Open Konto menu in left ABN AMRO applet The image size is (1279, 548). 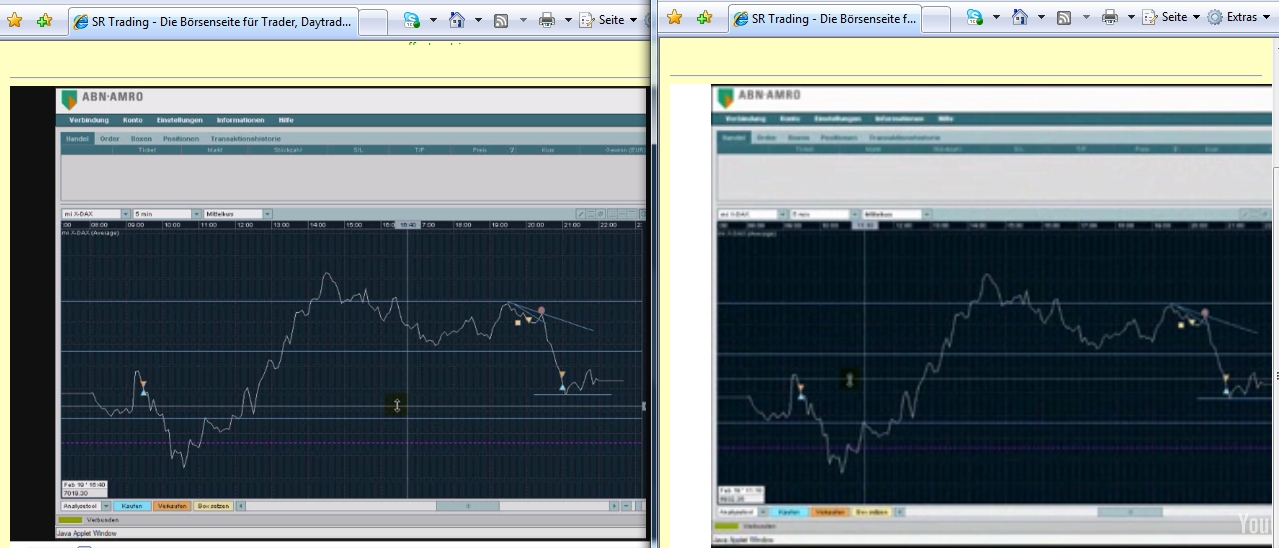[133, 120]
